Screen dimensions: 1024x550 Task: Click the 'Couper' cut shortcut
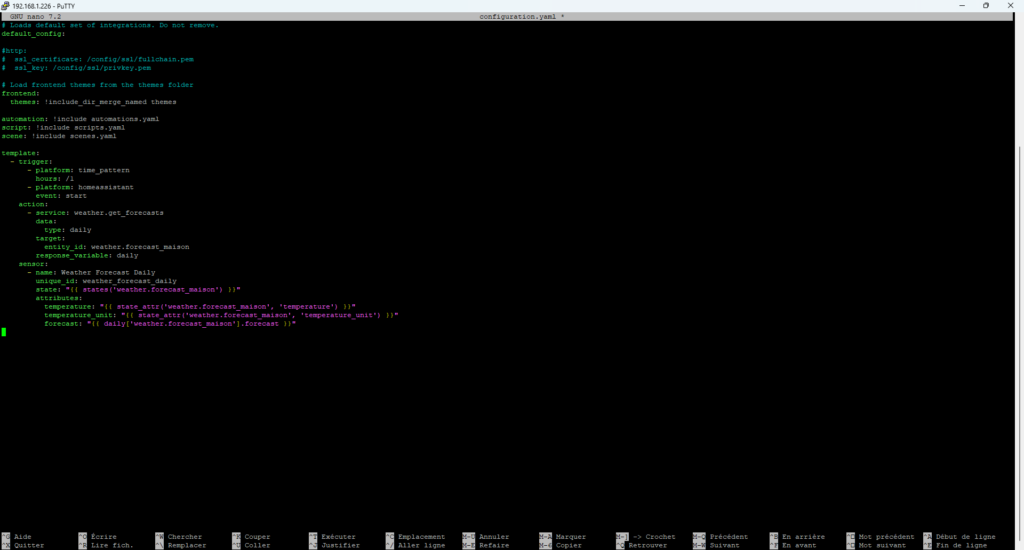[257, 537]
